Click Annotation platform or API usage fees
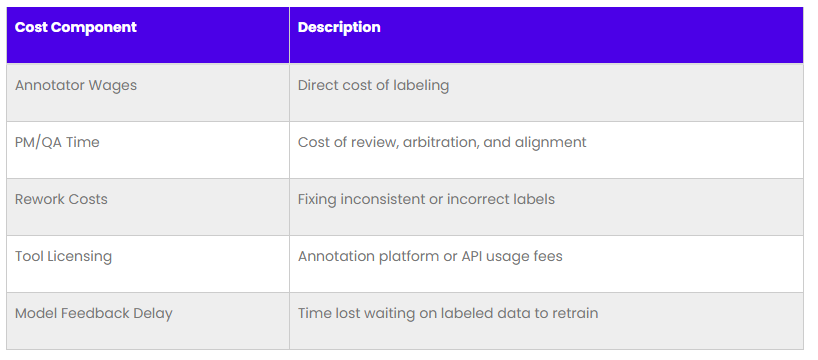 pyautogui.click(x=430, y=256)
